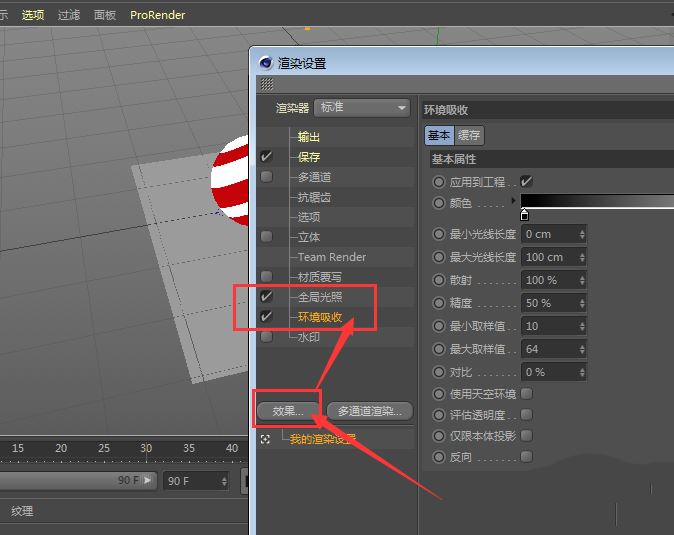Disable the 全局光照 checkbox
The height and width of the screenshot is (535, 674).
tap(267, 297)
